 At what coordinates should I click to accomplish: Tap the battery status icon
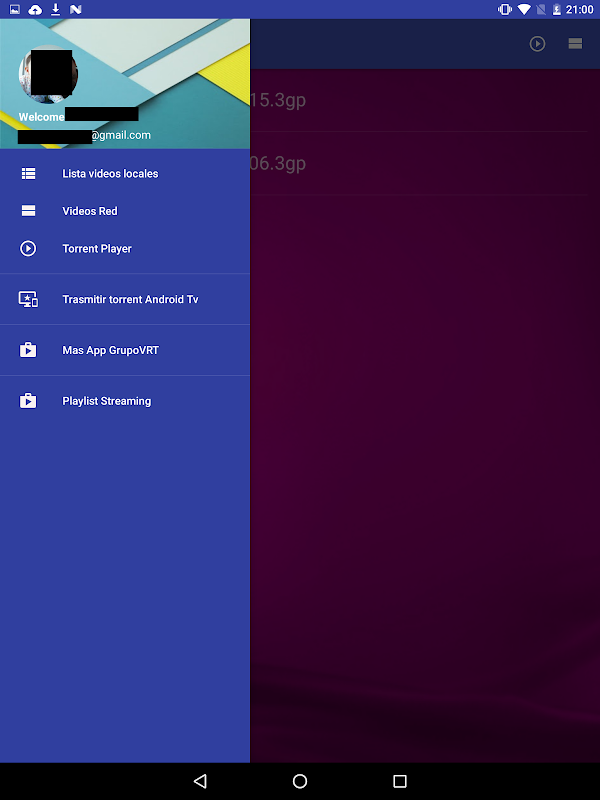tap(557, 9)
